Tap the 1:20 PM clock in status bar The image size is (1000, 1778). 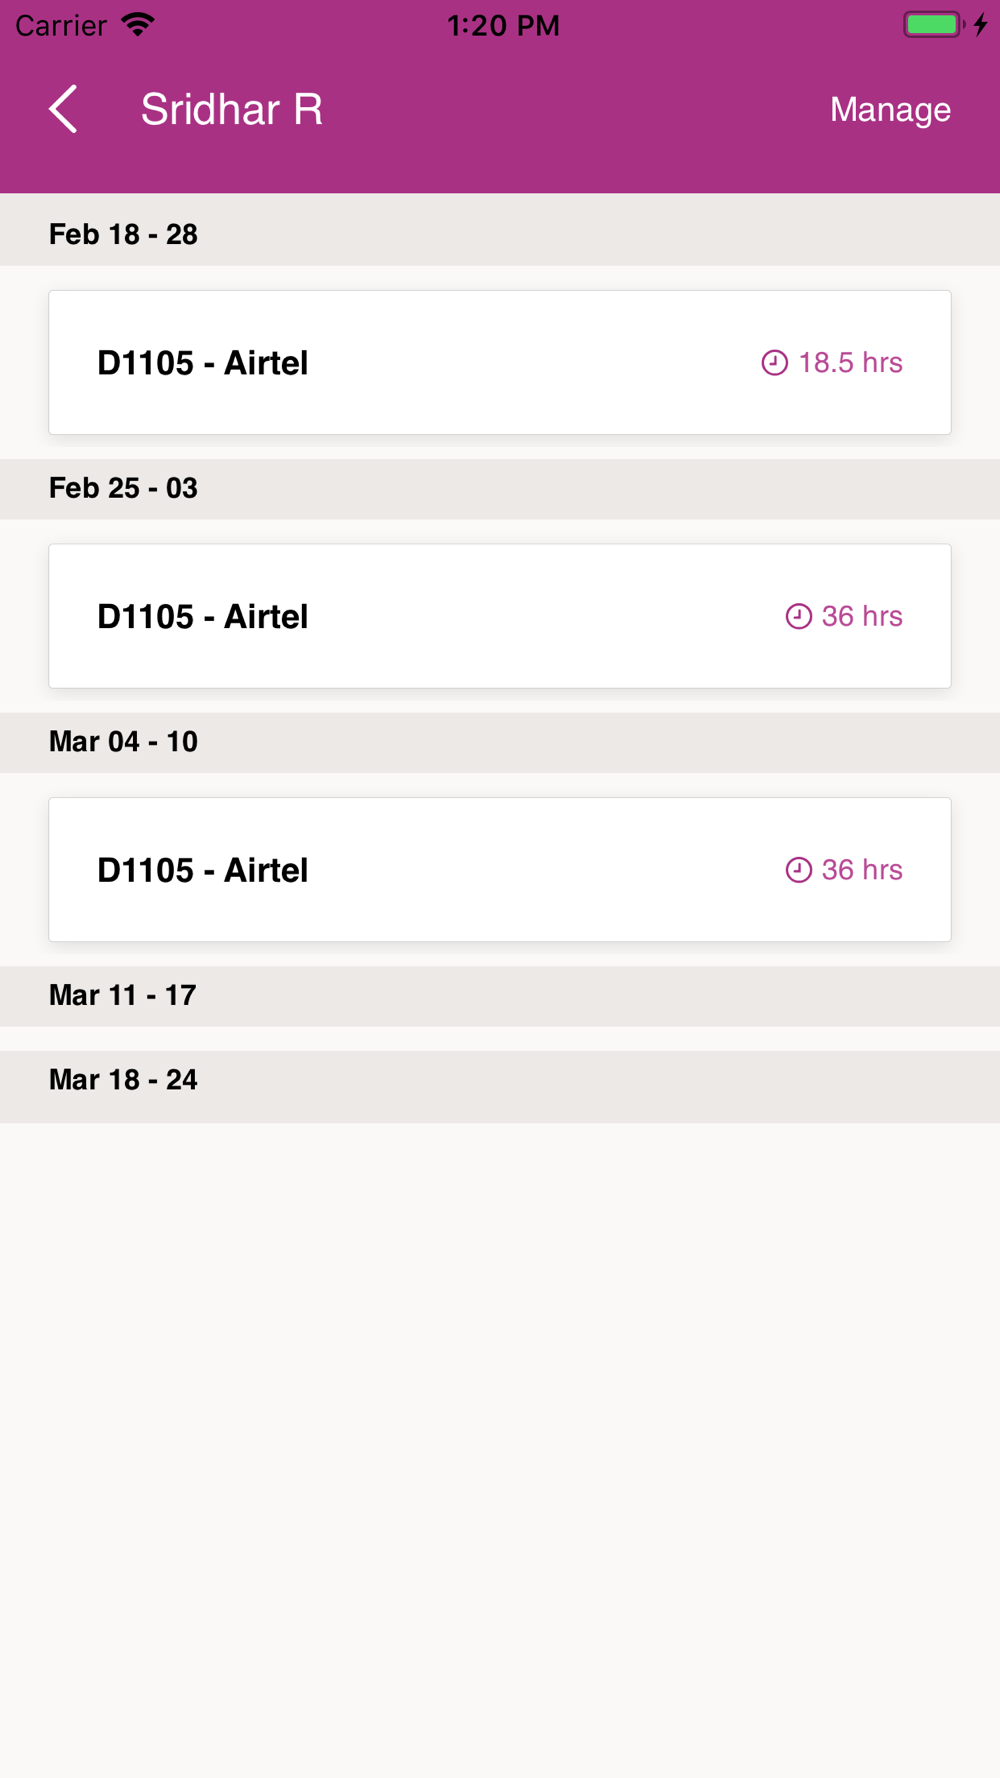coord(503,25)
